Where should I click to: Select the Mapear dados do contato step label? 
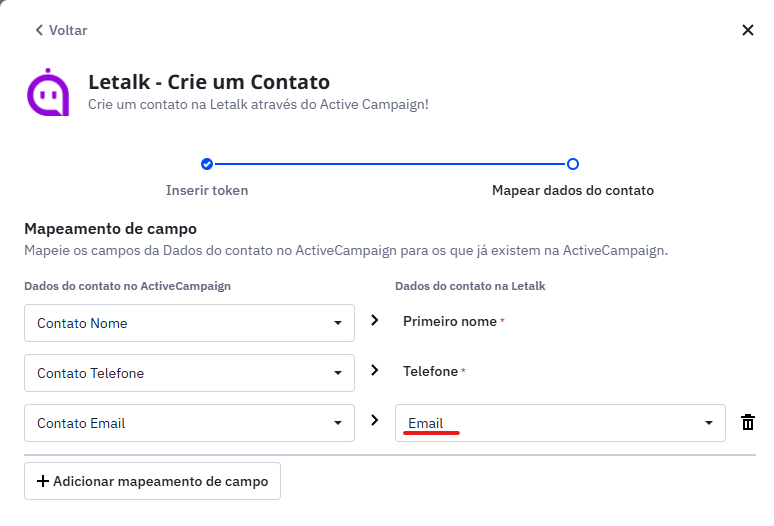pyautogui.click(x=573, y=190)
